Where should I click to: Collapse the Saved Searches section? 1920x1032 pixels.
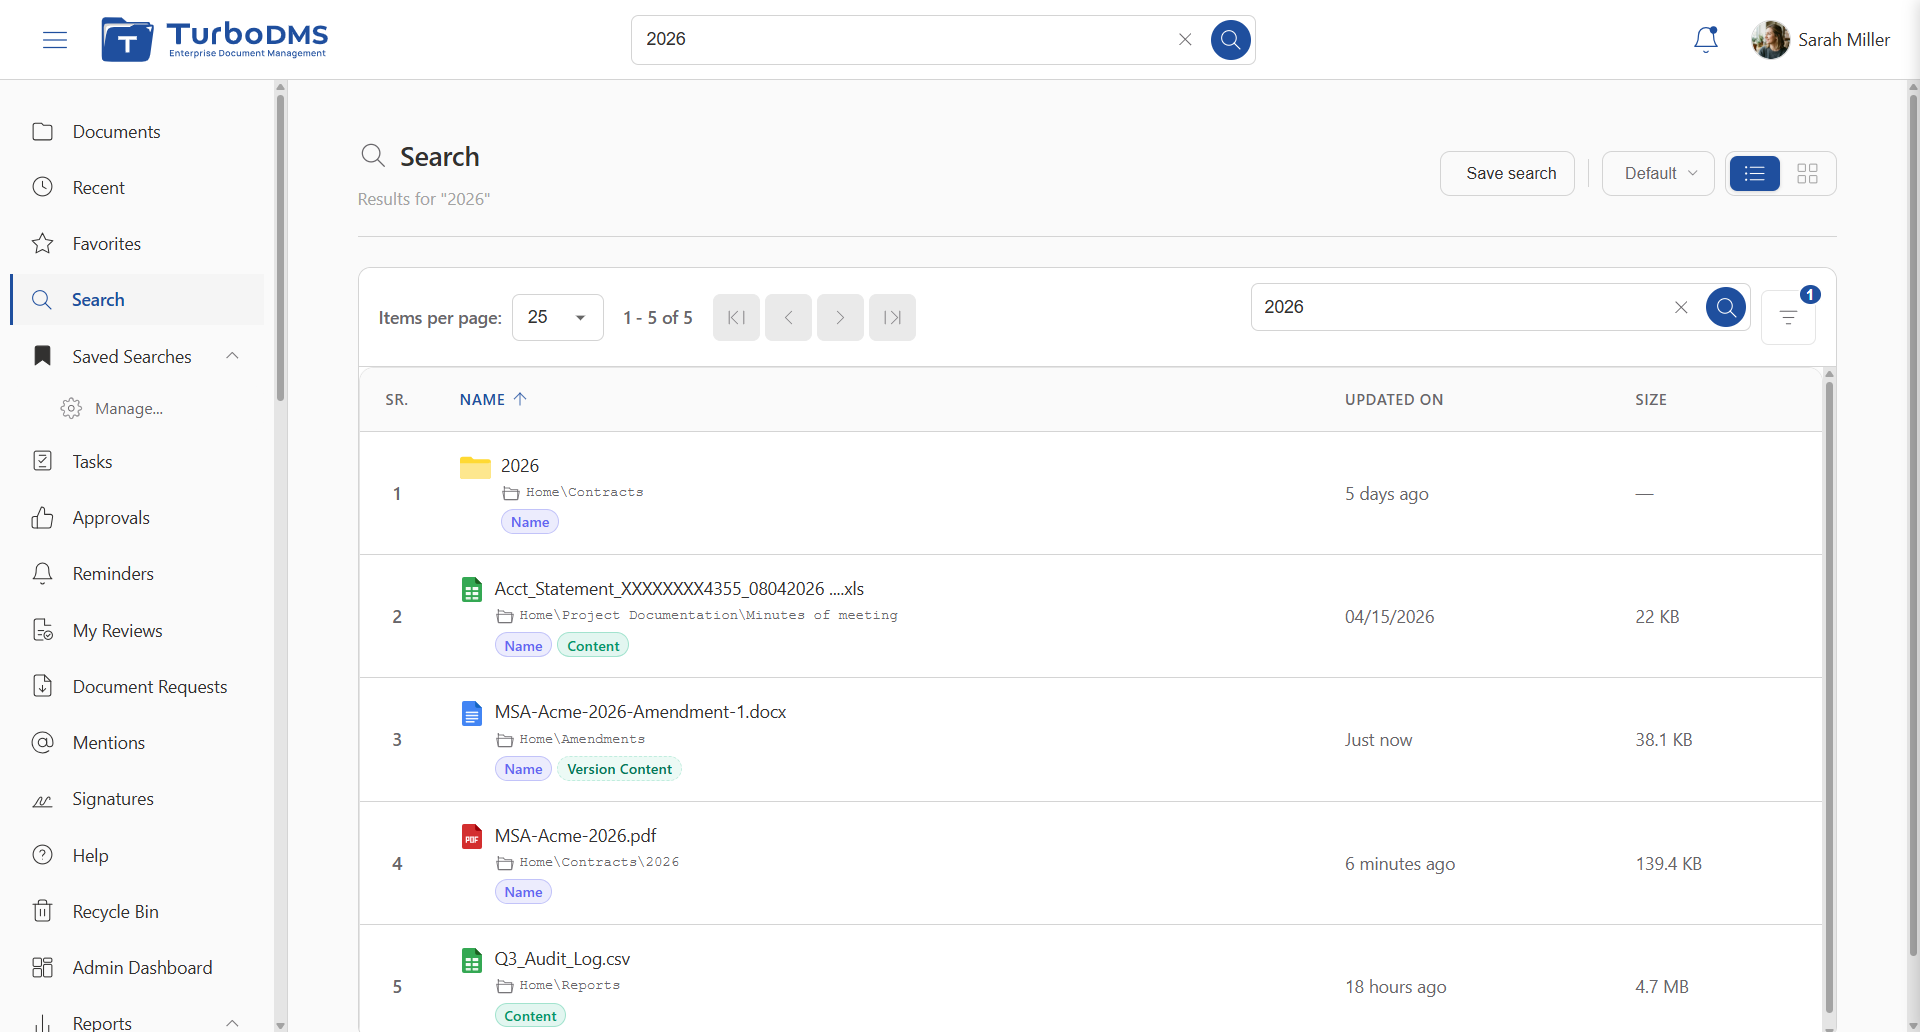click(232, 356)
